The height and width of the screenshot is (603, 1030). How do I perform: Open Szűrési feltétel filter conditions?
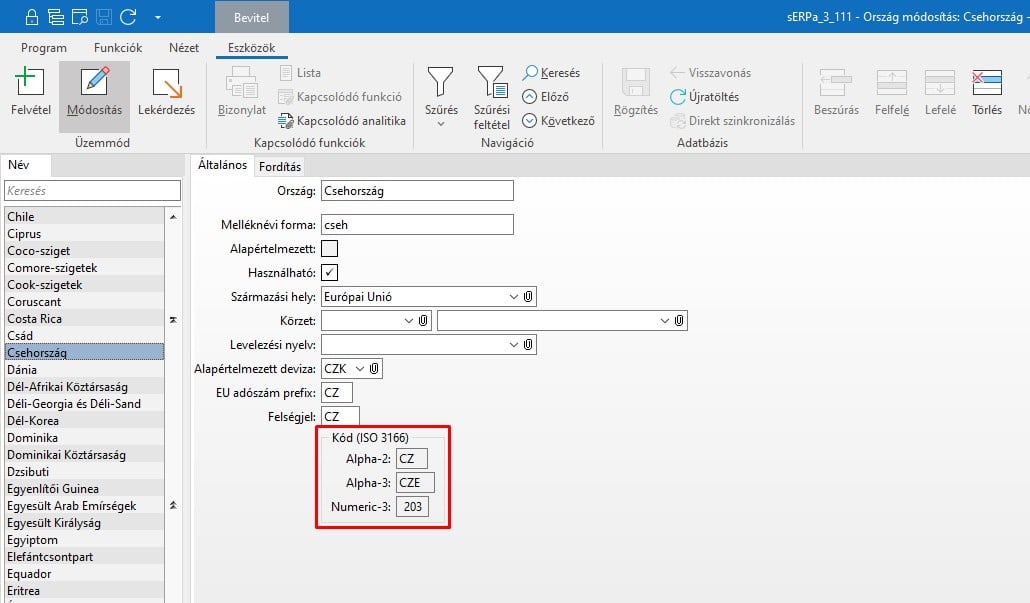click(491, 85)
